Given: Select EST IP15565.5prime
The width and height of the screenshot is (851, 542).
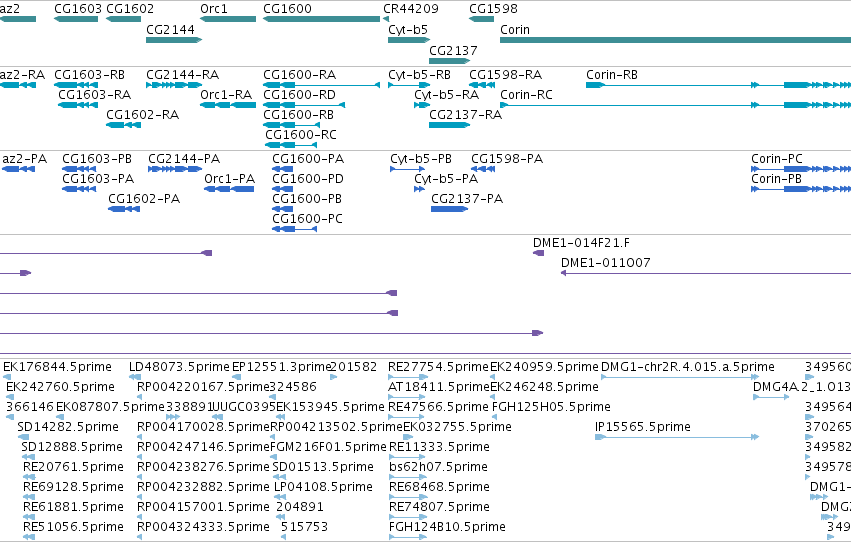Looking at the screenshot, I should coord(643,426).
